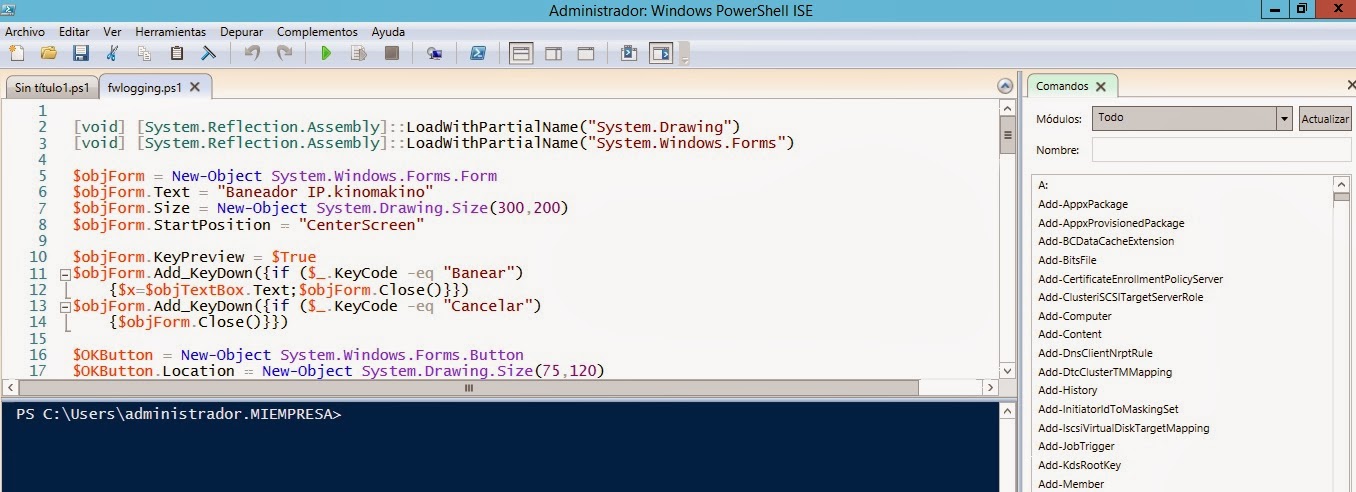Select Add-Computer in the commands list
The height and width of the screenshot is (492, 1356).
click(1075, 316)
